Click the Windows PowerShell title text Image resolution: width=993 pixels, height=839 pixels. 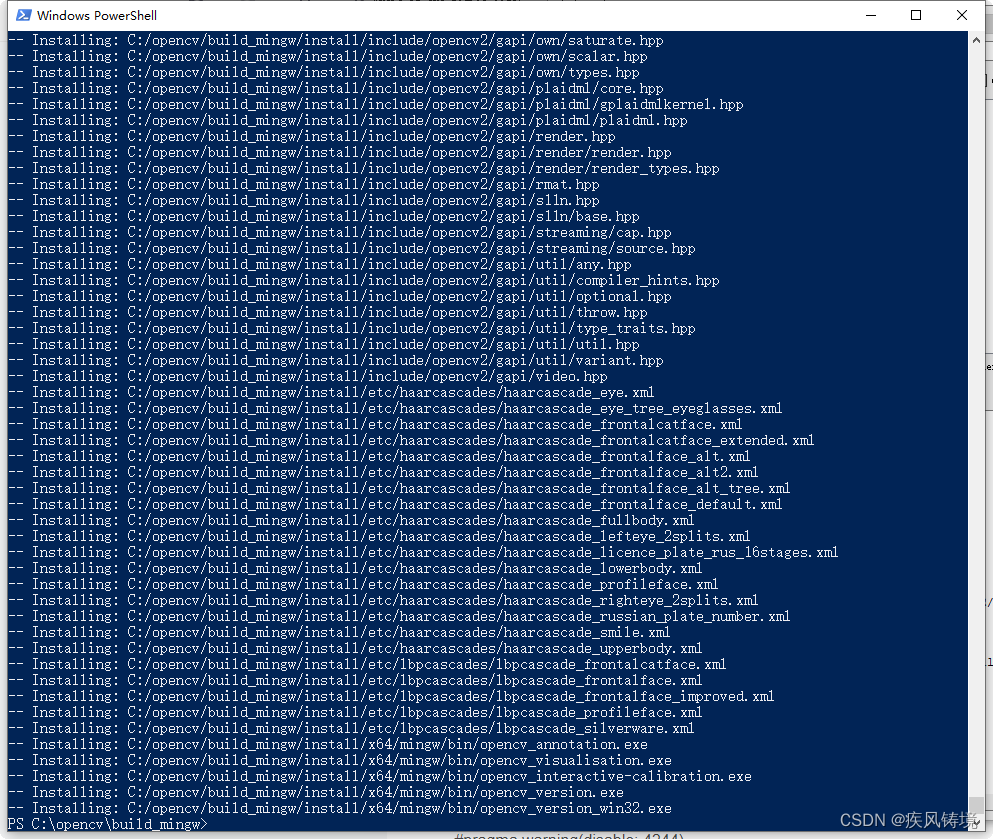tap(97, 15)
